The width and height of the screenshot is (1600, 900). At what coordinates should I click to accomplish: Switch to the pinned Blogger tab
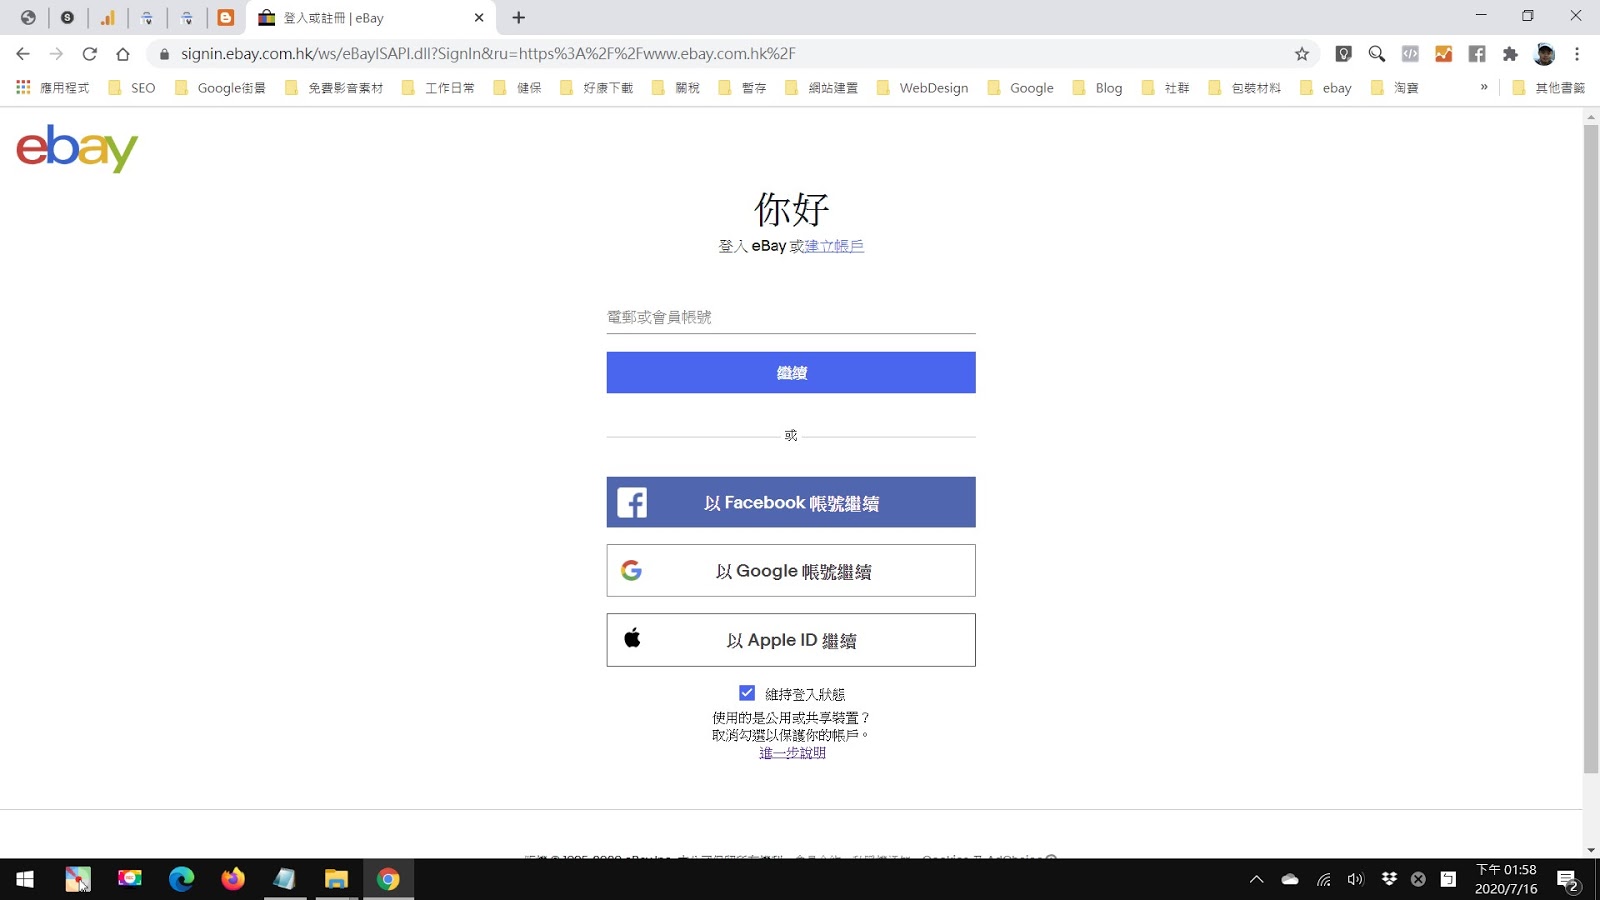click(x=226, y=17)
